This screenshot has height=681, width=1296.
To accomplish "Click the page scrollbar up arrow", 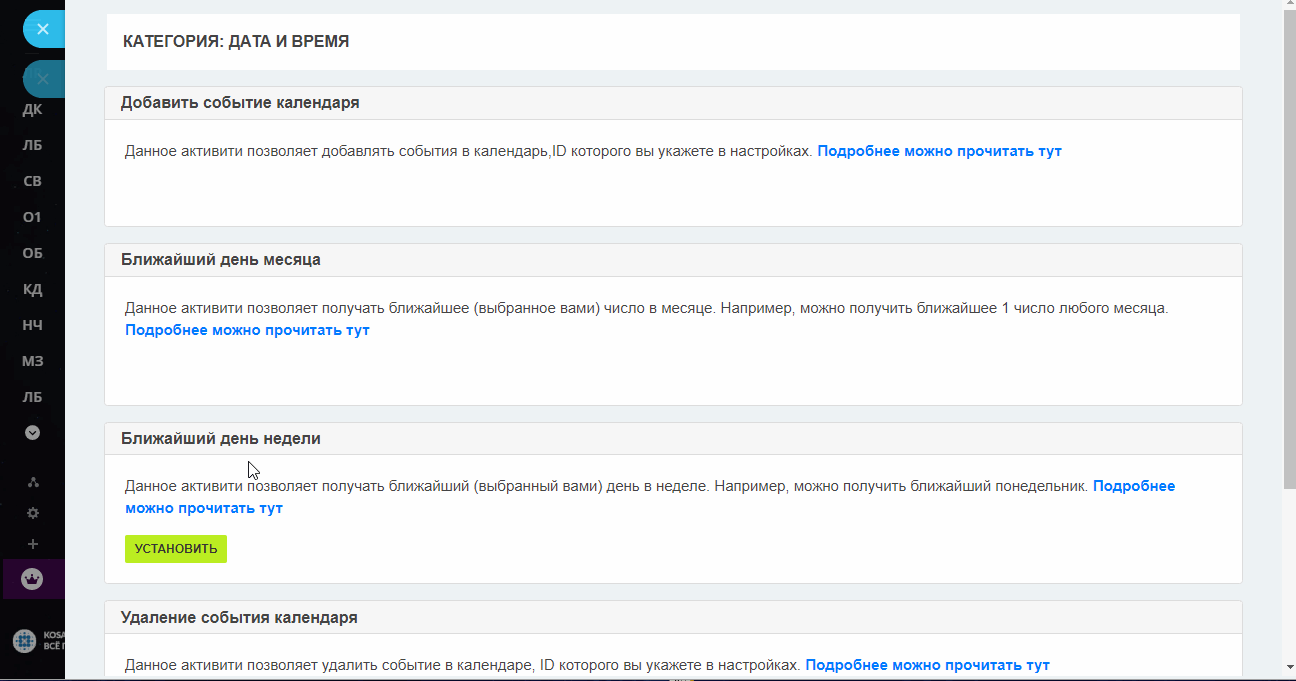I will click(1288, 6).
